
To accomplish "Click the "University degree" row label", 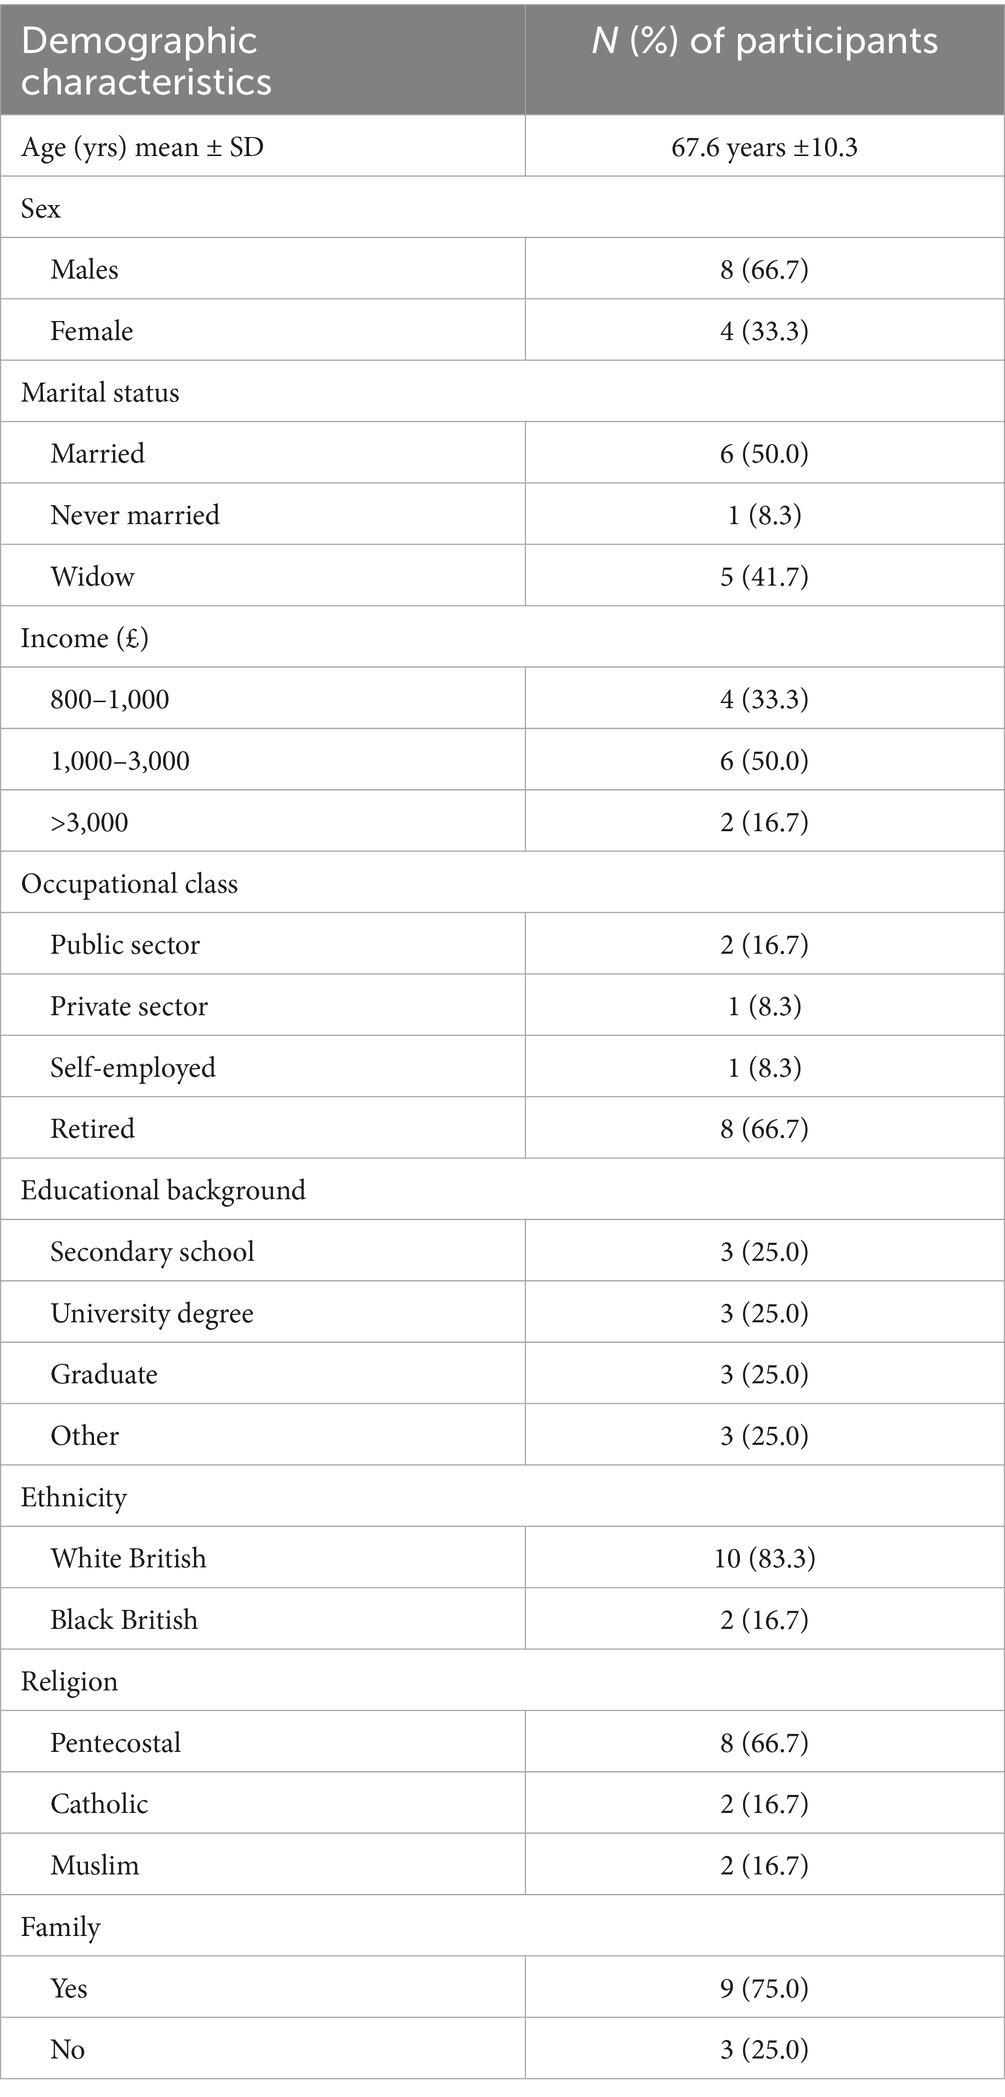I will coord(152,1314).
